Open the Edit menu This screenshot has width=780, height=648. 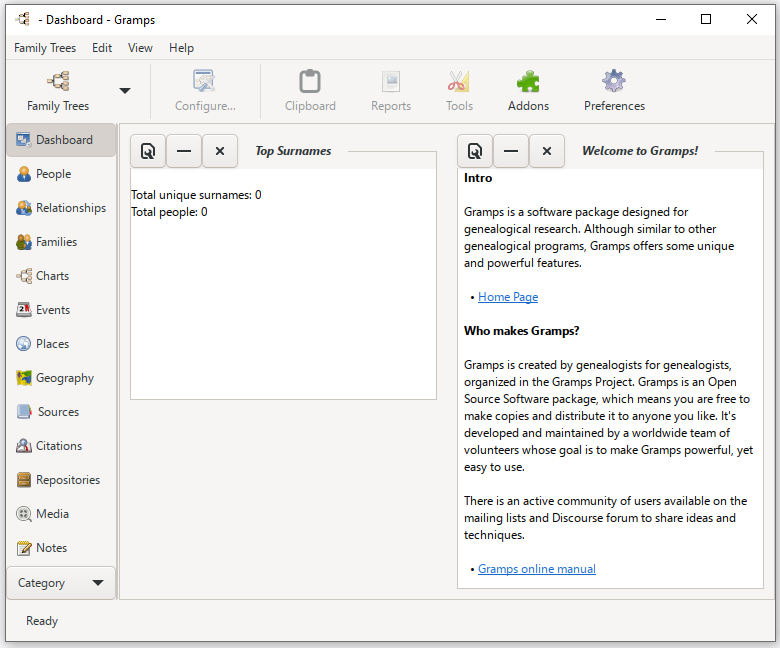102,48
